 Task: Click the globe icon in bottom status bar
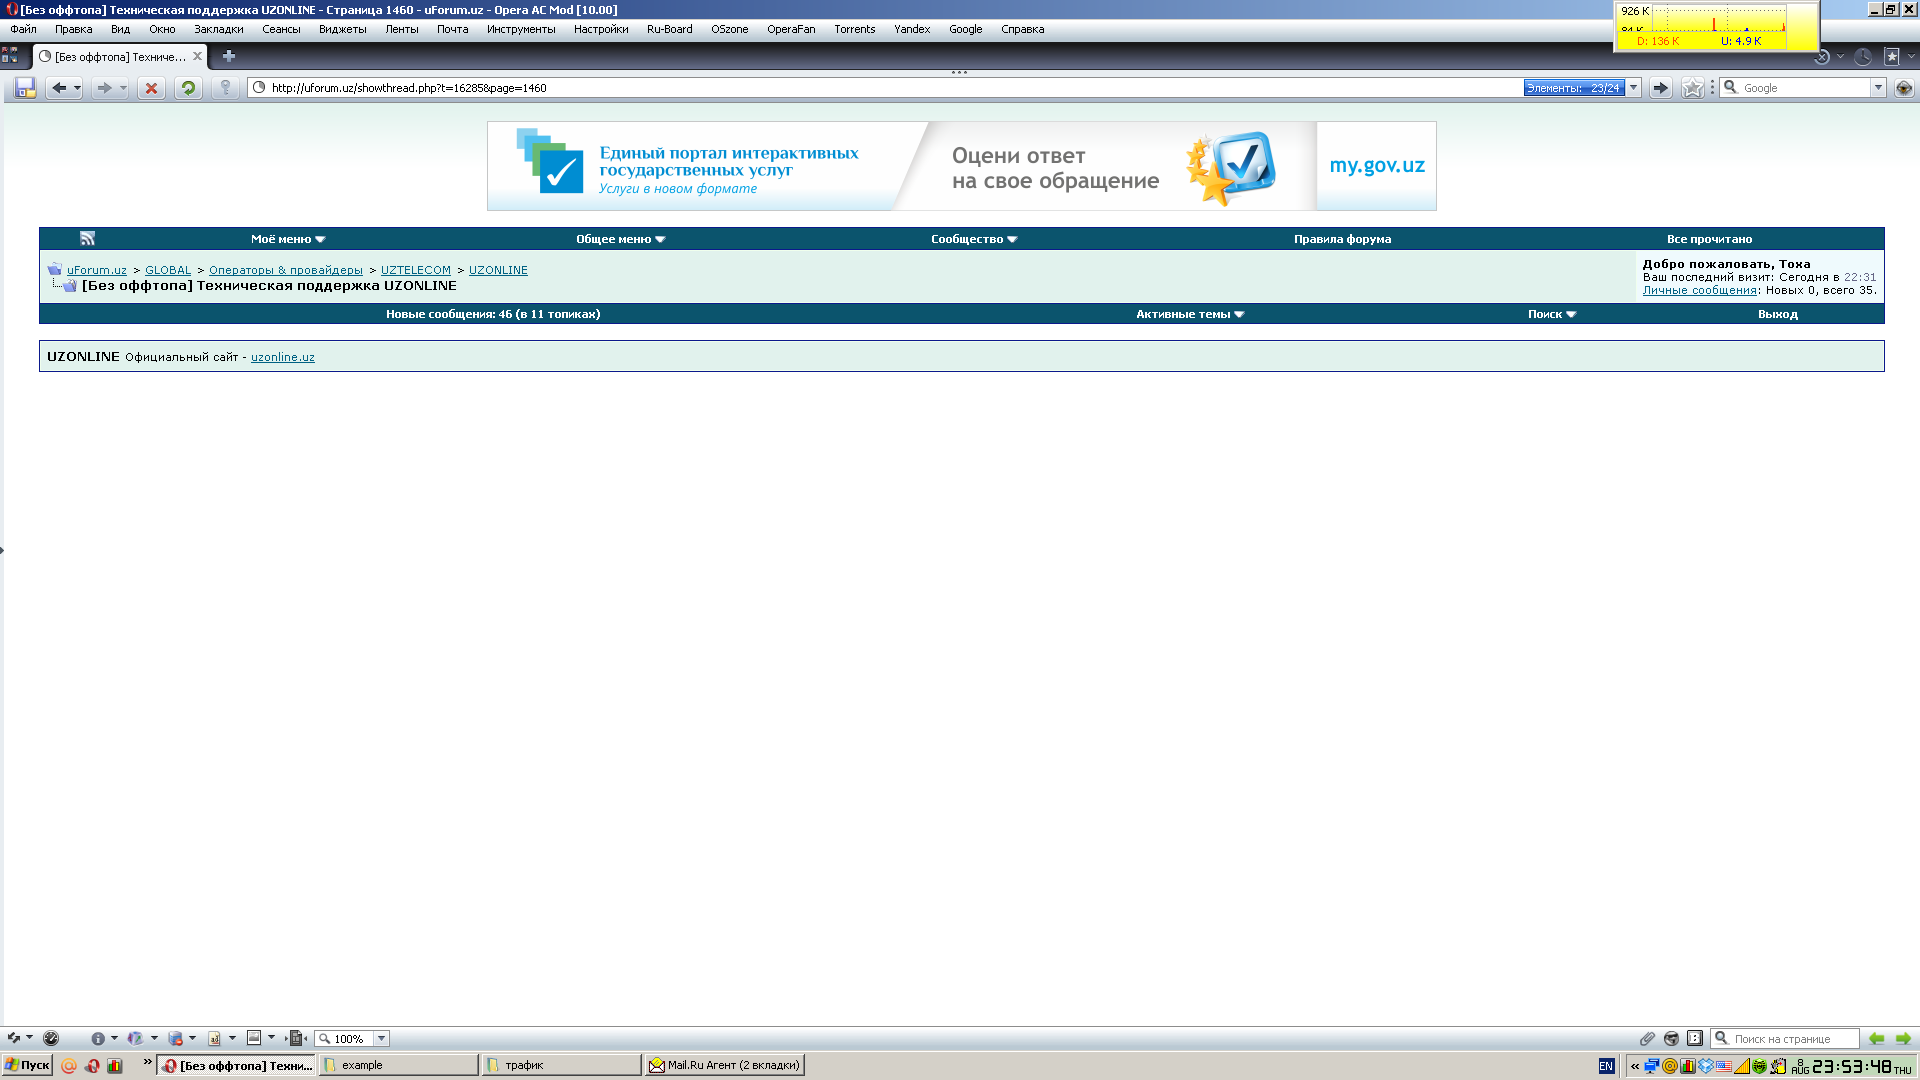click(x=1671, y=1038)
